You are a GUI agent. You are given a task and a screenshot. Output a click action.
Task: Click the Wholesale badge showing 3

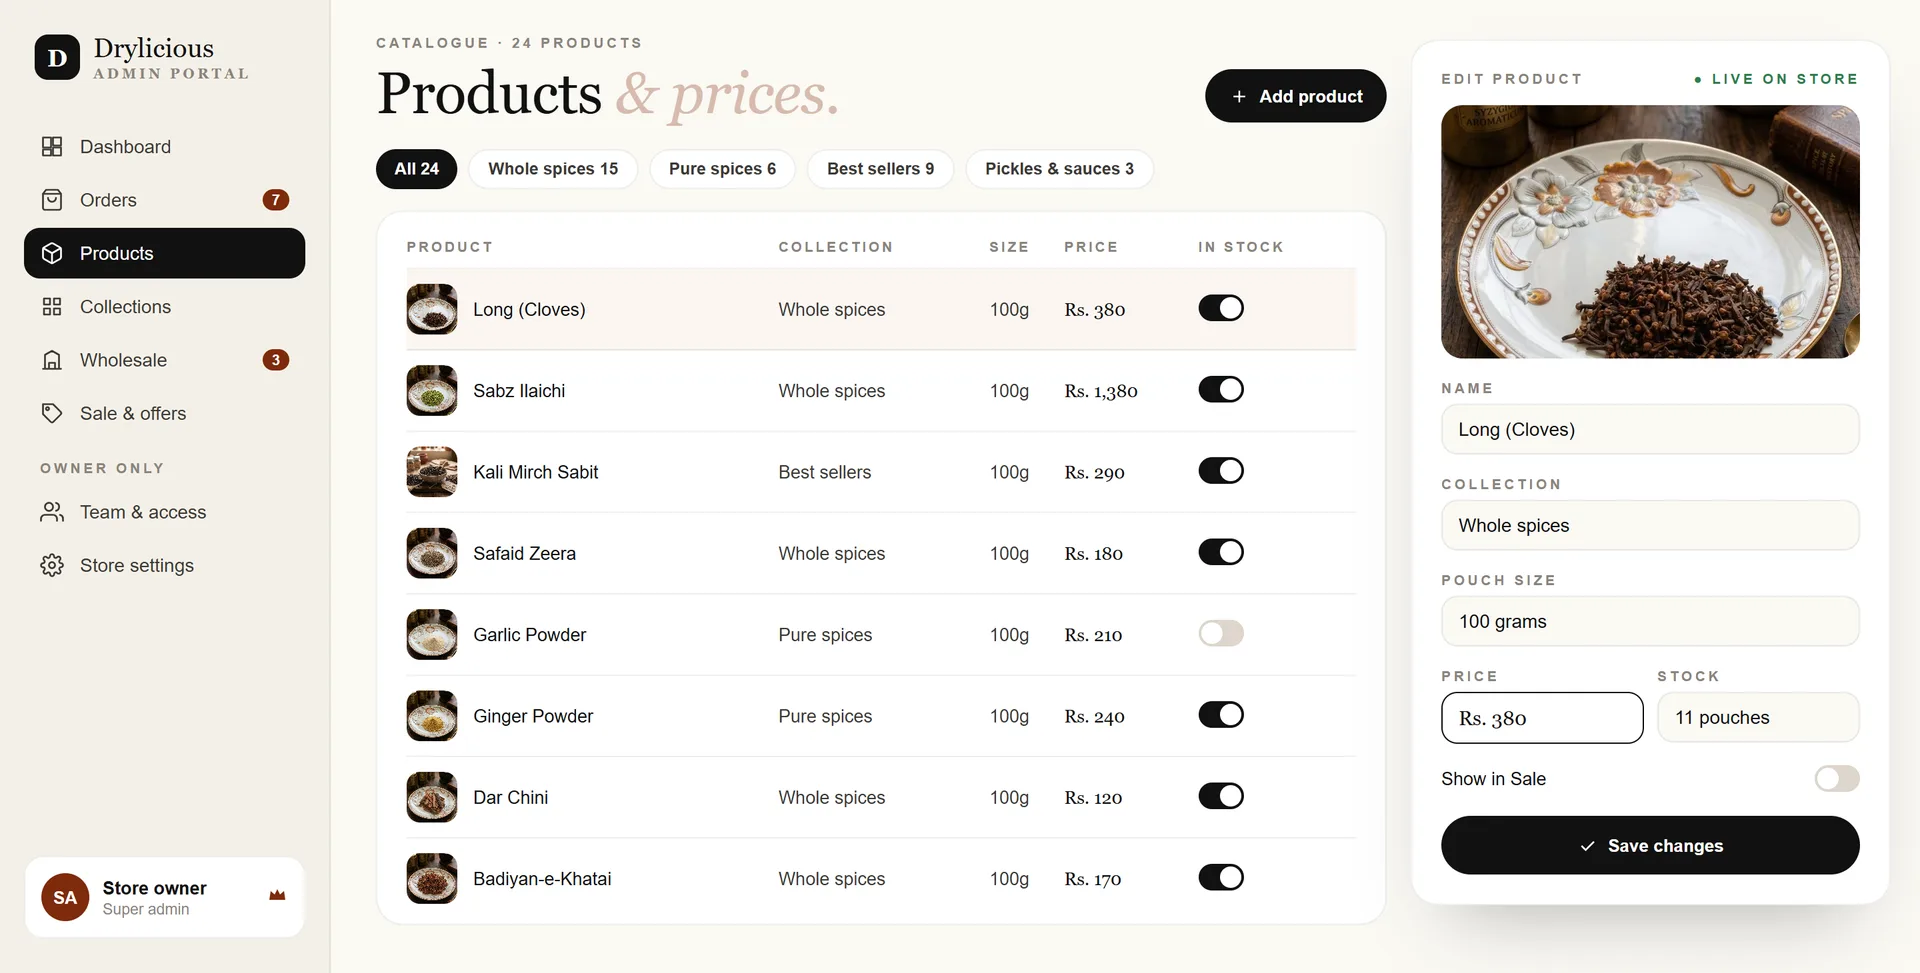tap(276, 360)
